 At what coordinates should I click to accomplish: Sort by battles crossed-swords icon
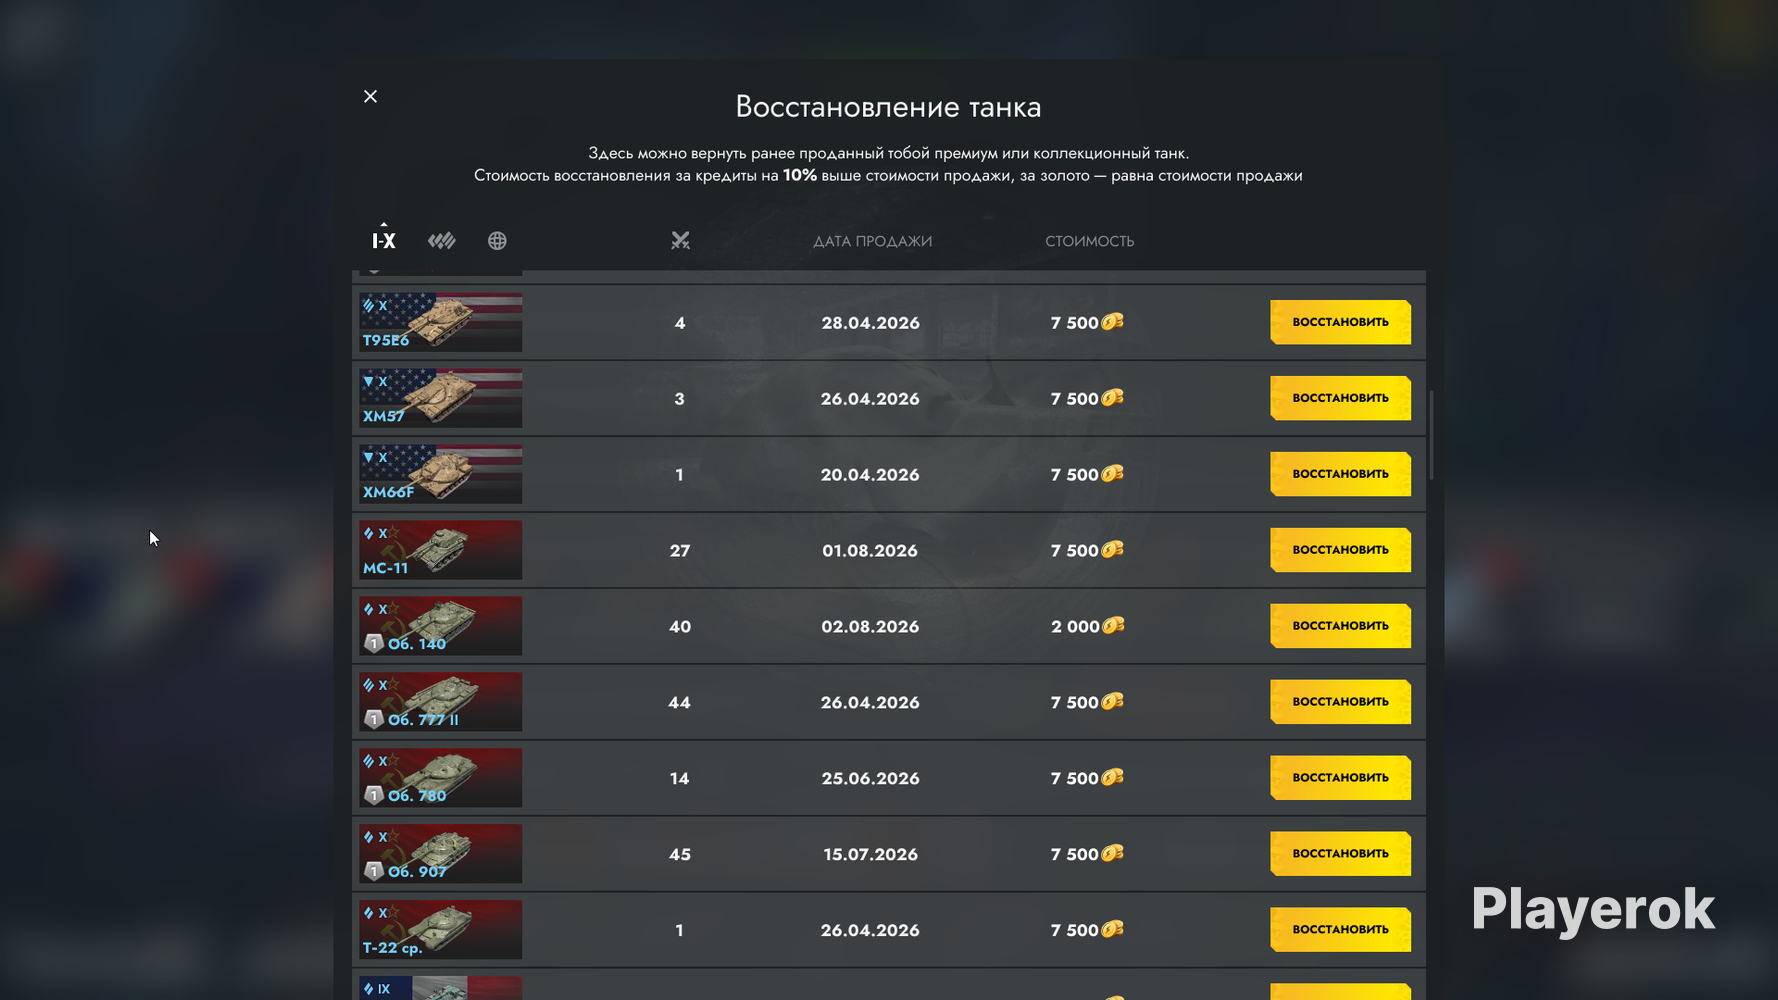(680, 240)
